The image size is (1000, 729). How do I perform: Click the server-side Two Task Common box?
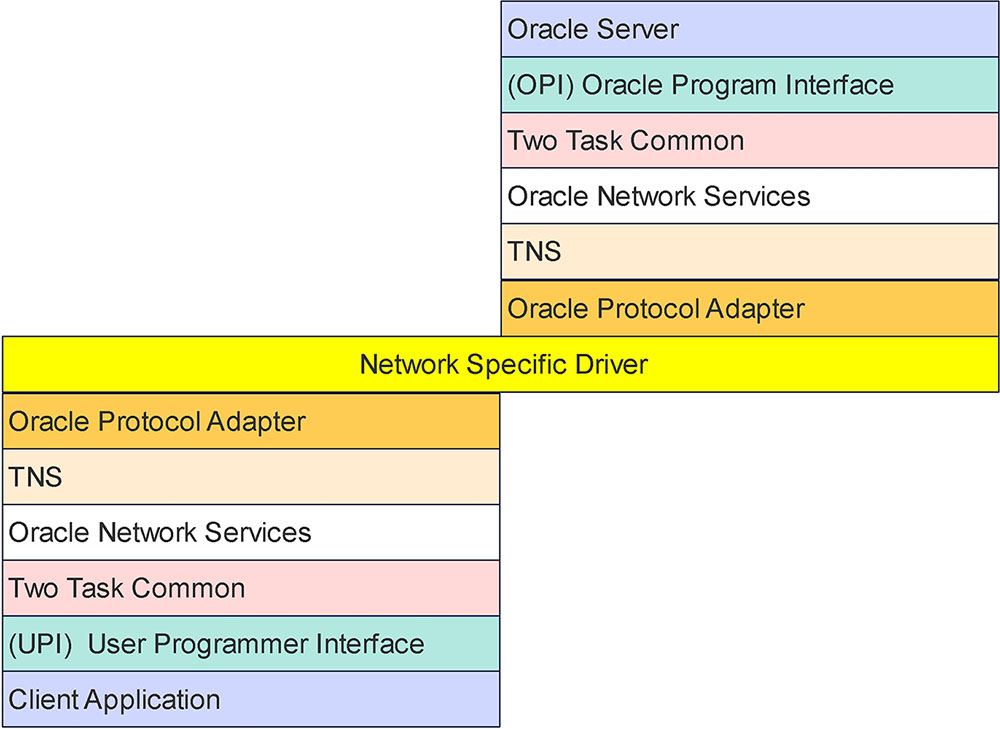click(749, 140)
